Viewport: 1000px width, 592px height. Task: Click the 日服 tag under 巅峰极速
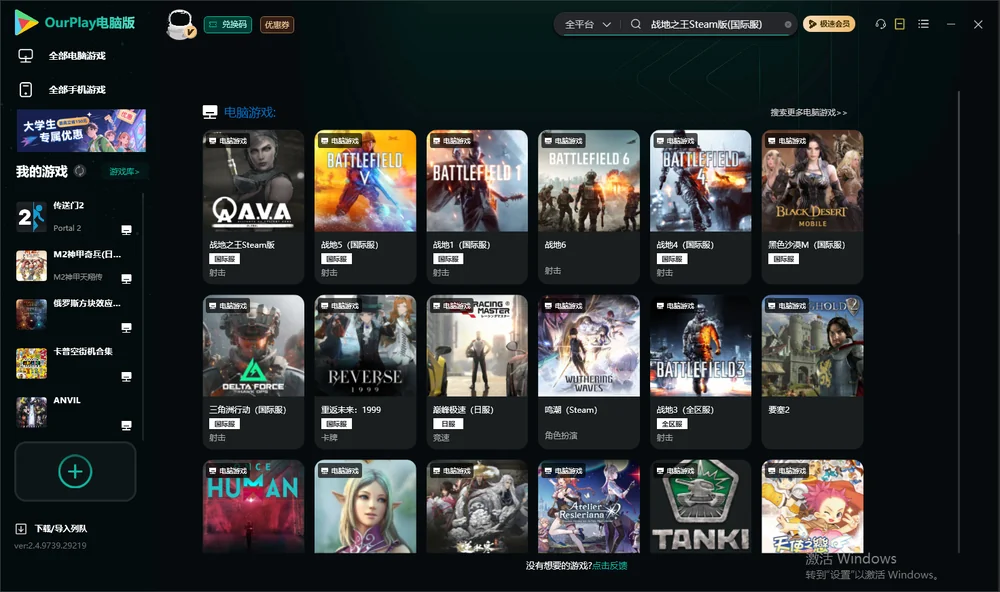[x=448, y=424]
